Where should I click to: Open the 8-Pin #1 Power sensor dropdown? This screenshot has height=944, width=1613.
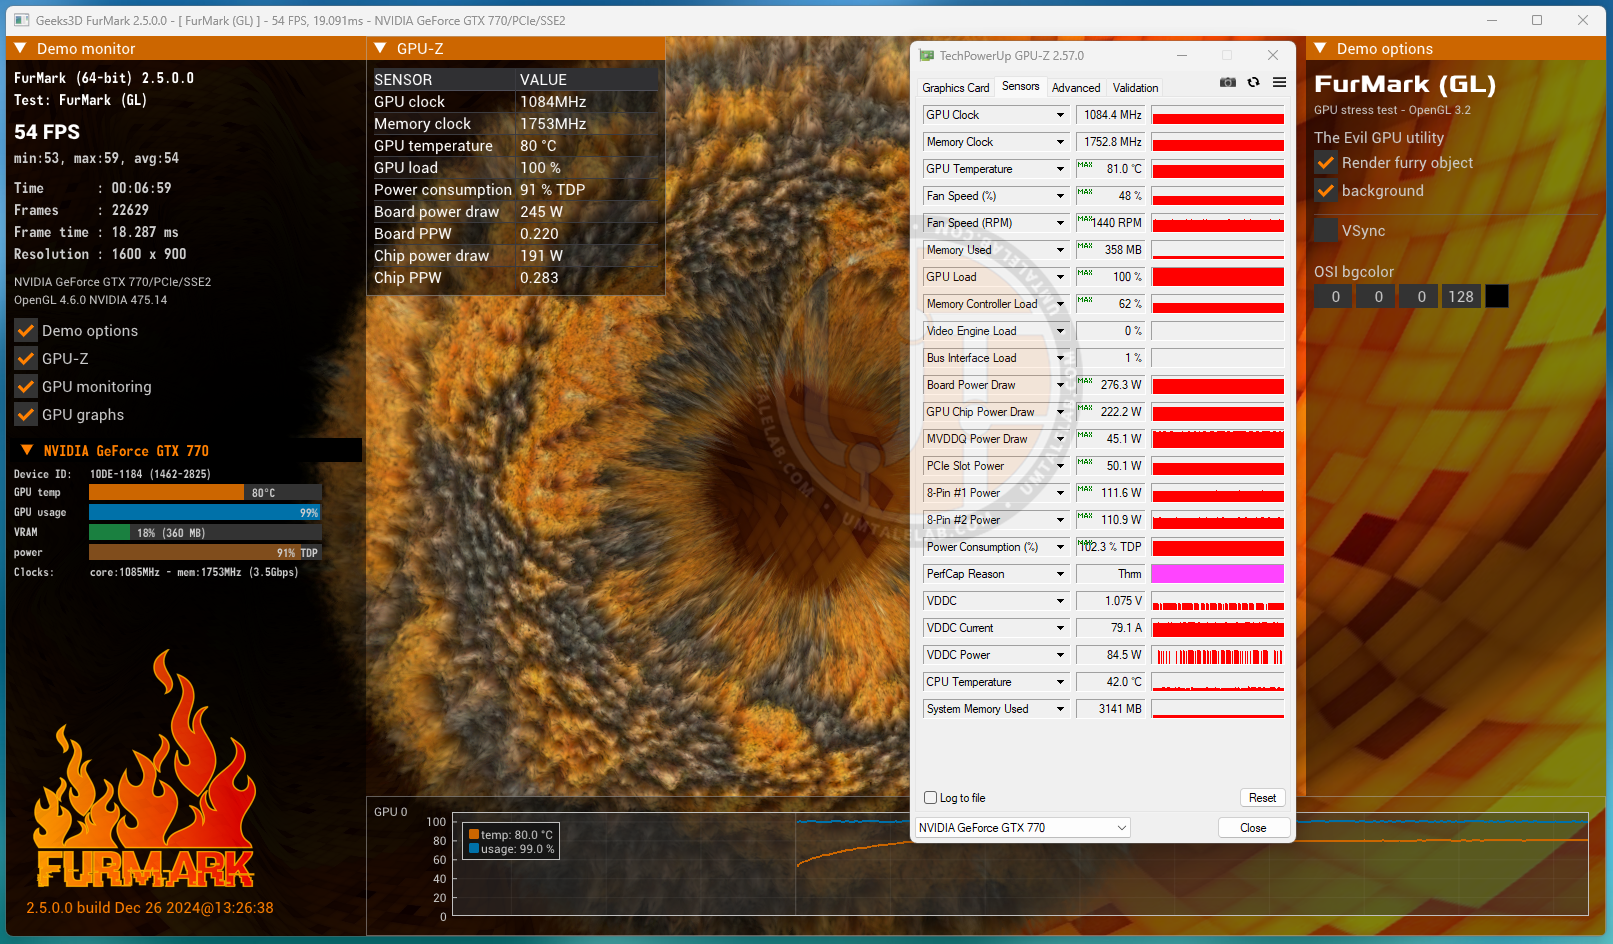coord(1060,493)
